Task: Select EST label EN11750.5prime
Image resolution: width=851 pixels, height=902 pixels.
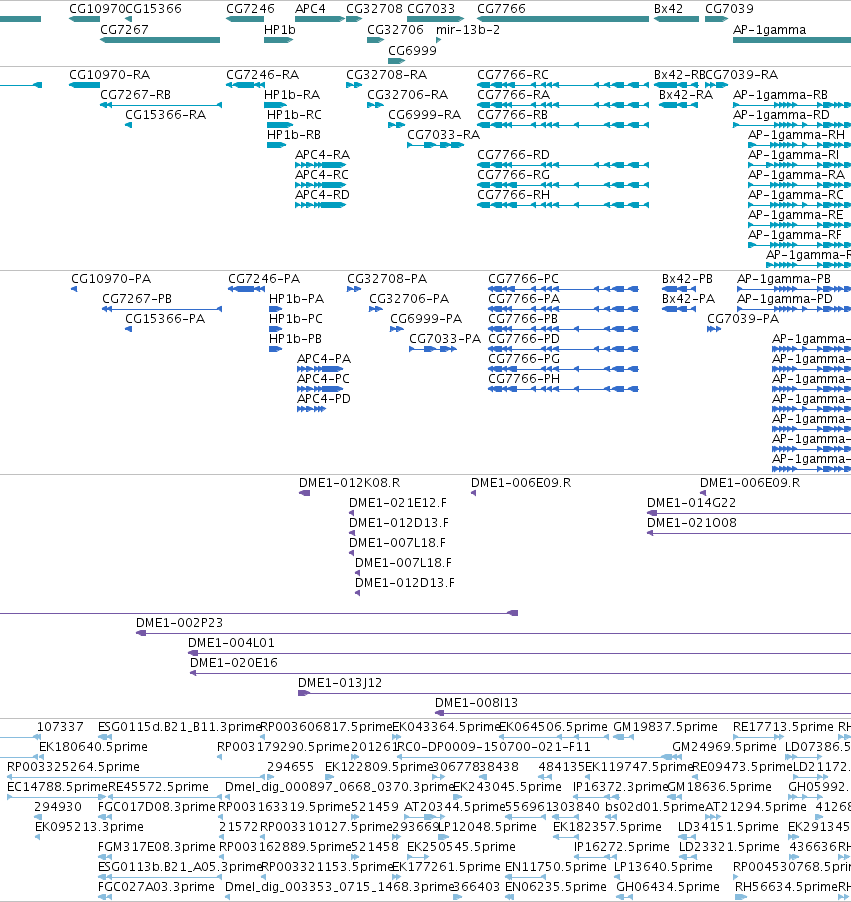Action: [x=555, y=867]
